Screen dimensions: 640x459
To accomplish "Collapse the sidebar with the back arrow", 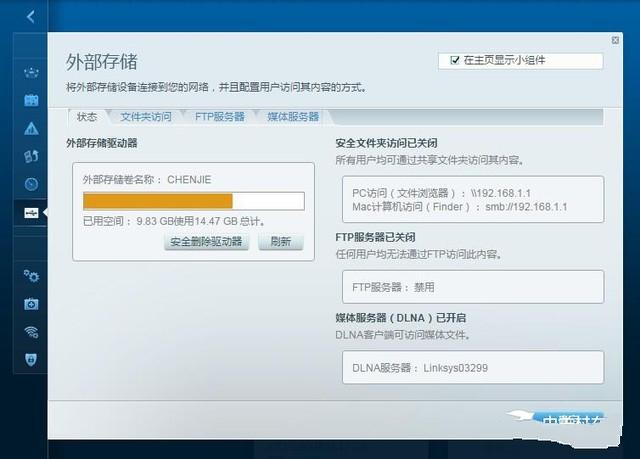I will coord(31,16).
